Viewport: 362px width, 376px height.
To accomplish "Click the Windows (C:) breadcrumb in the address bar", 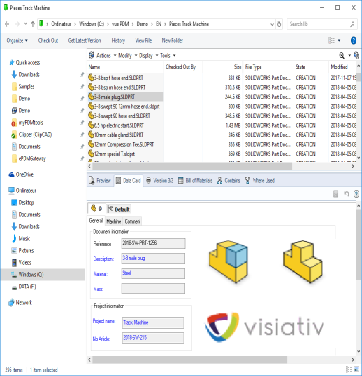I will coord(91,24).
